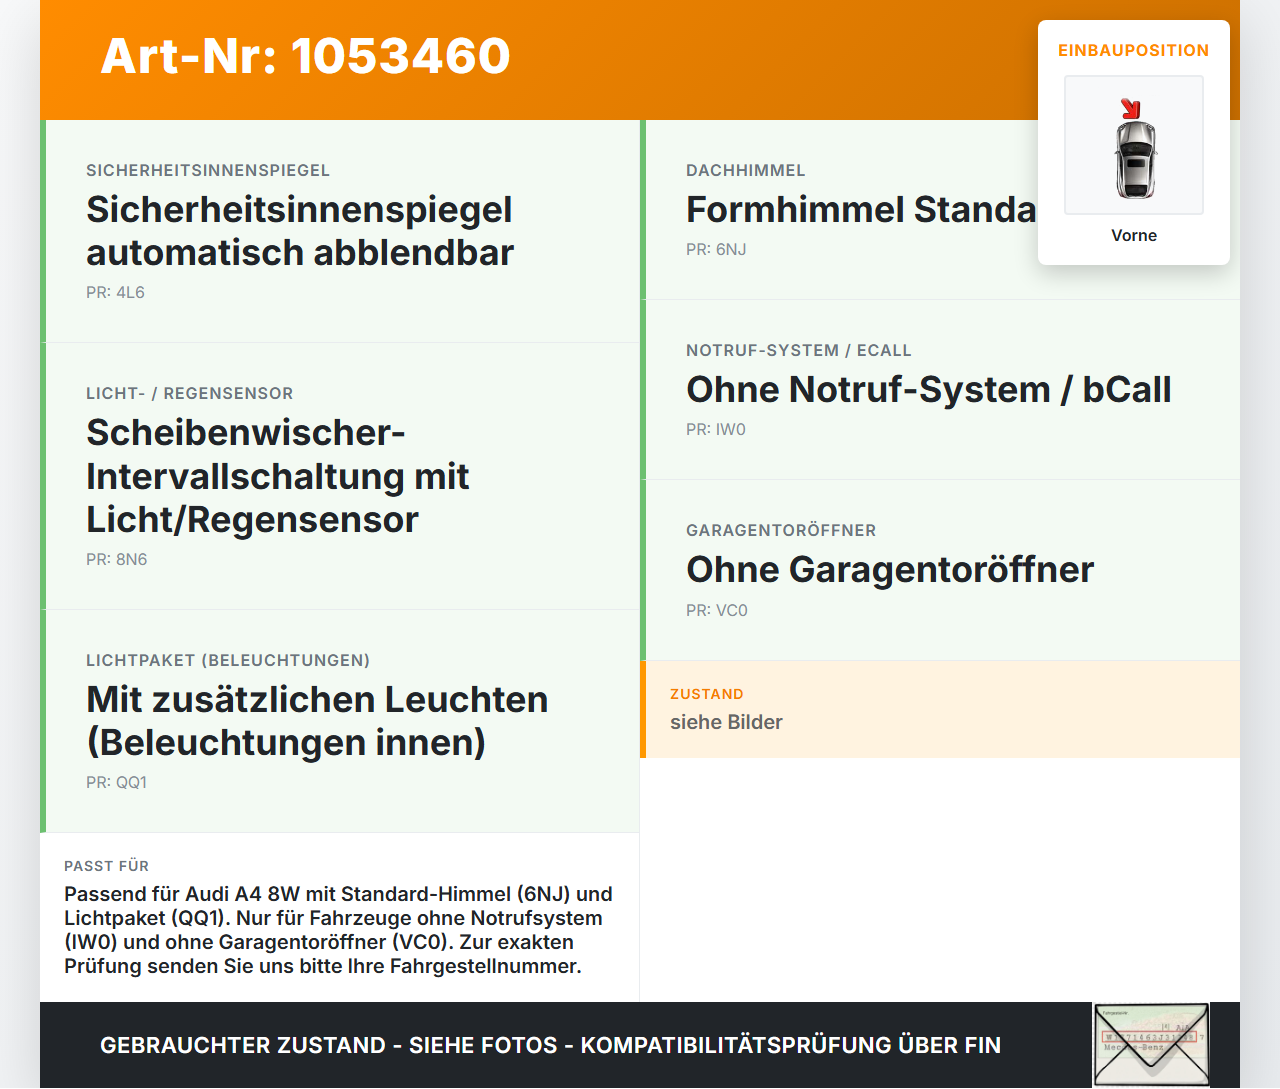Click the EINBAUPOSITION label
This screenshot has height=1089, width=1280.
(x=1134, y=50)
